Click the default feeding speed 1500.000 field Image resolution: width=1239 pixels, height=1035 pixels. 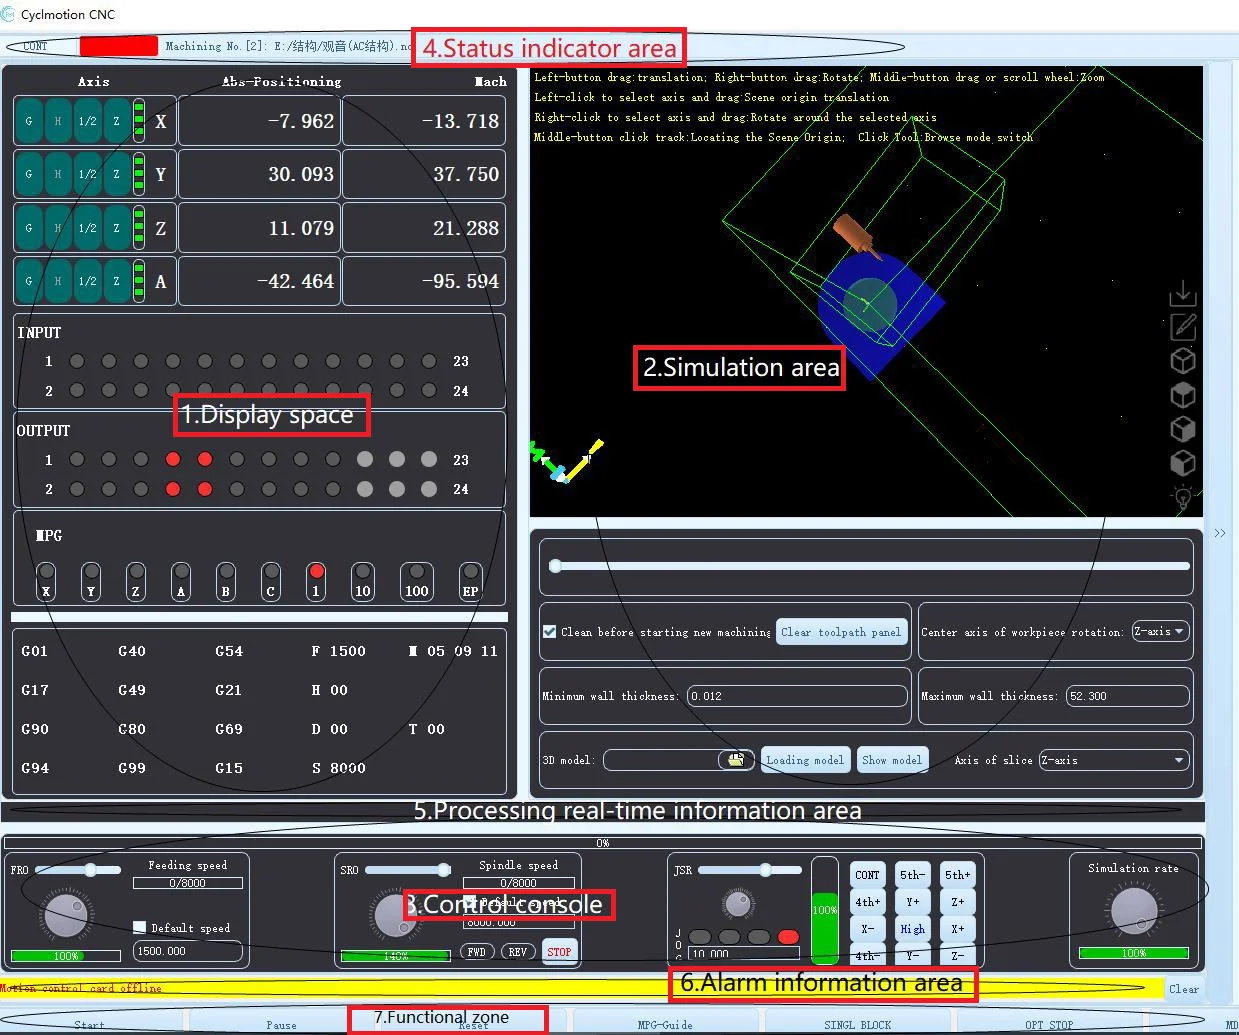(x=188, y=951)
